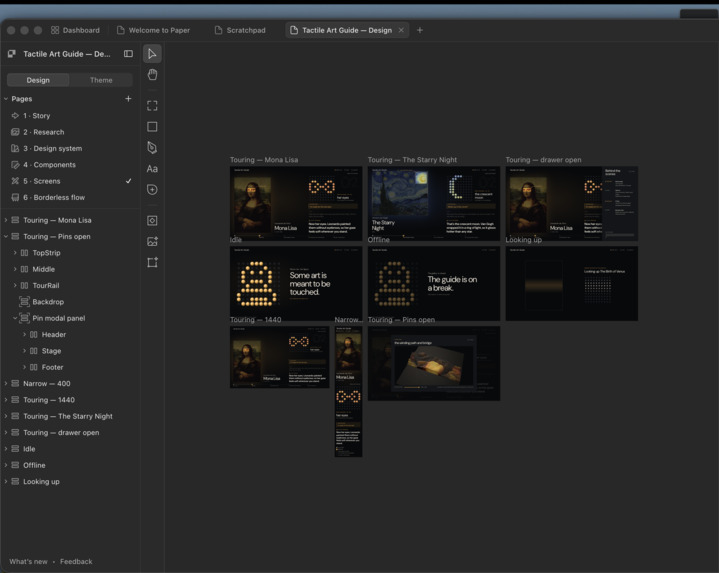This screenshot has height=573, width=719.
Task: Open the Dashboard tab
Action: (x=75, y=30)
